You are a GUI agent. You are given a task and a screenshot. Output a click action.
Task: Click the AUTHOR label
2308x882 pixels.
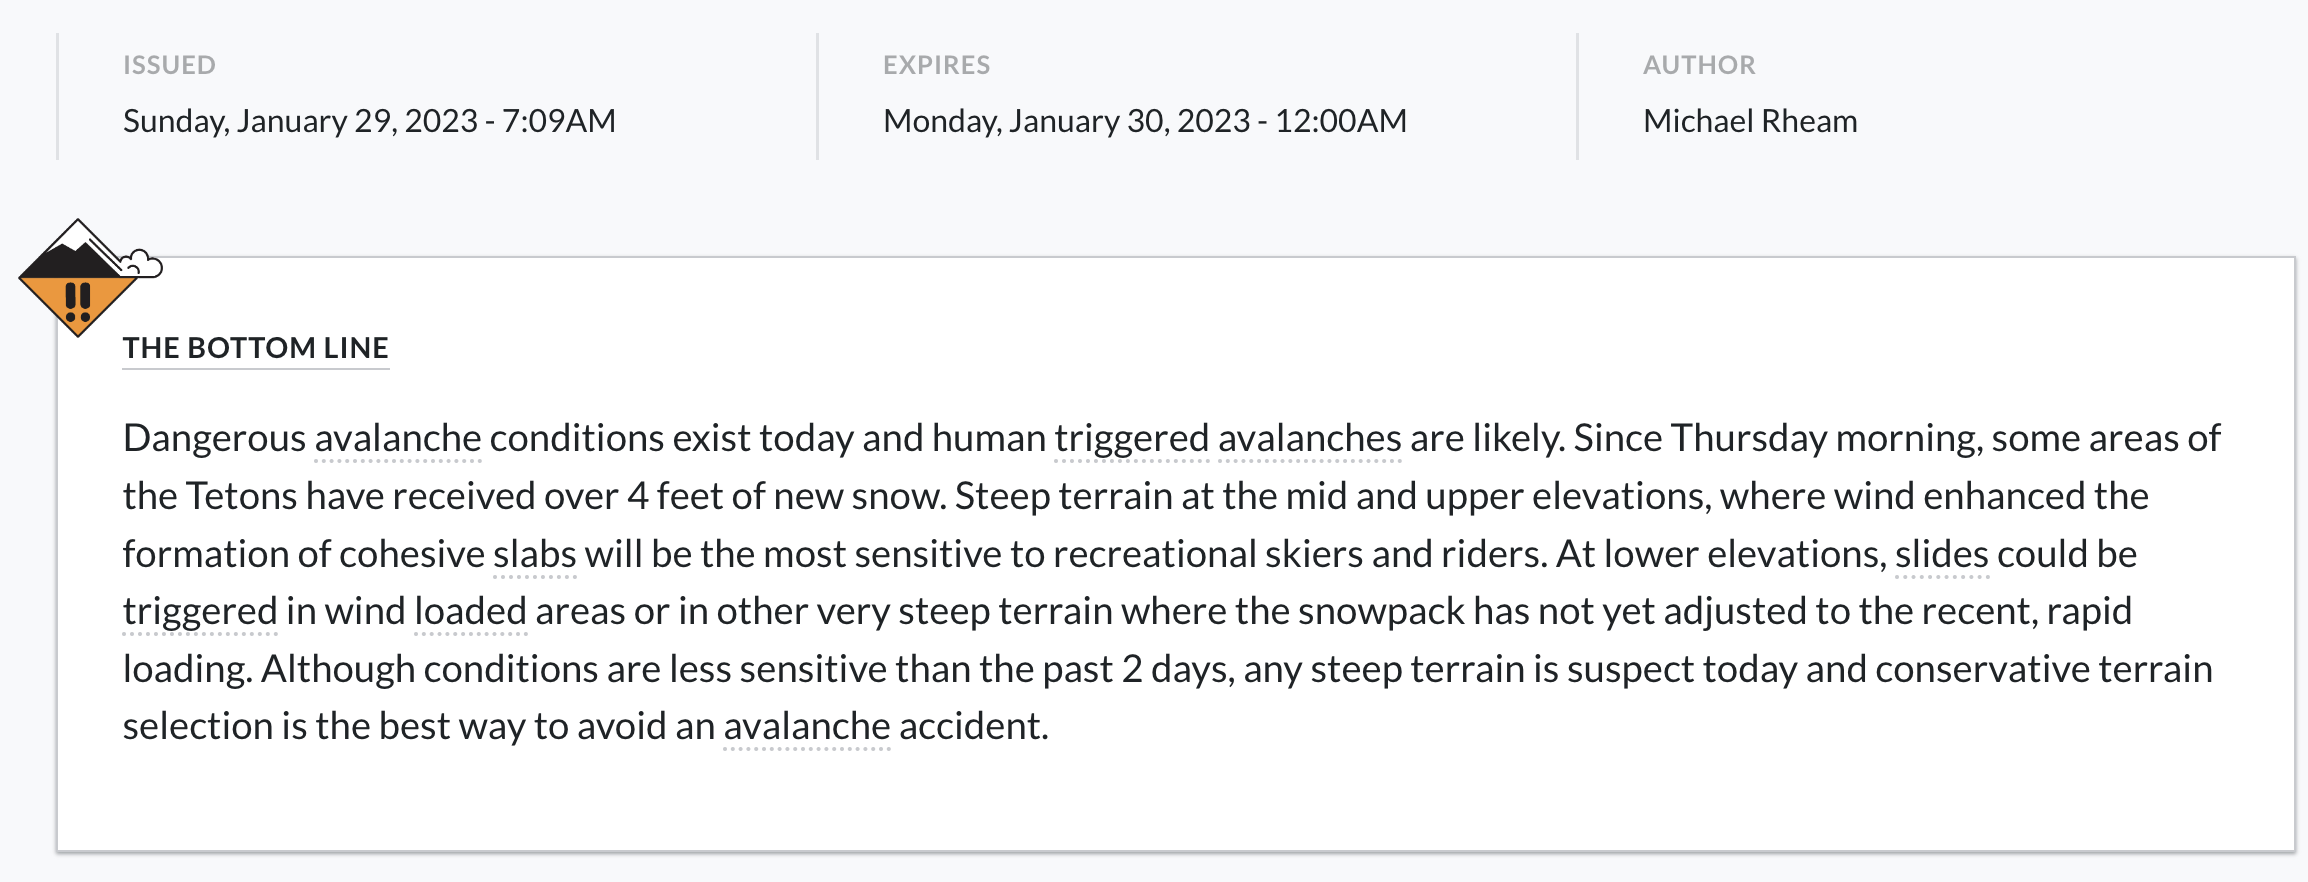(1699, 65)
